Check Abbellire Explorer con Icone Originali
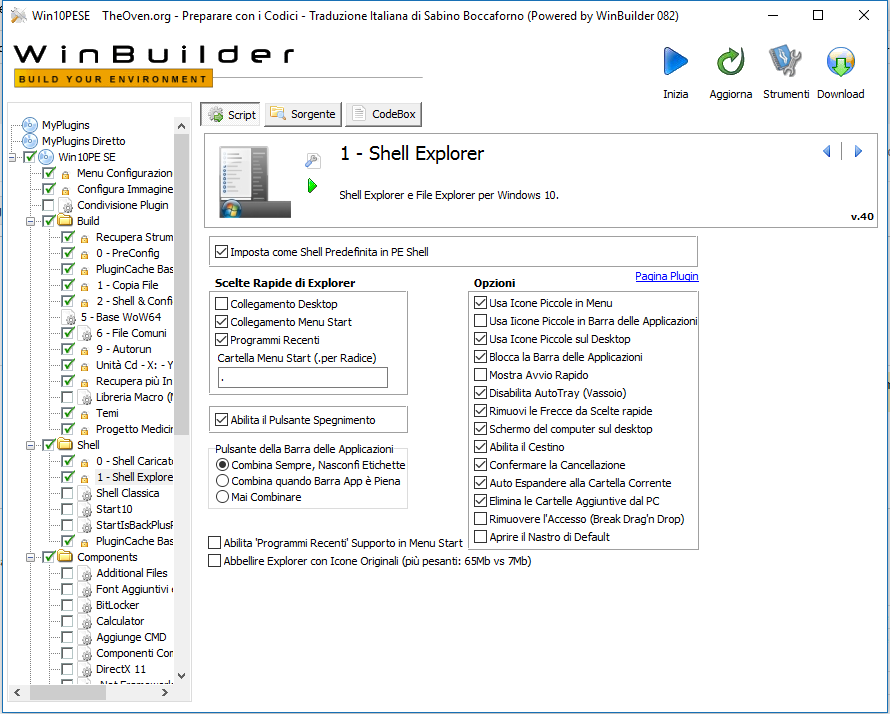Viewport: 890px width, 714px height. [x=214, y=561]
